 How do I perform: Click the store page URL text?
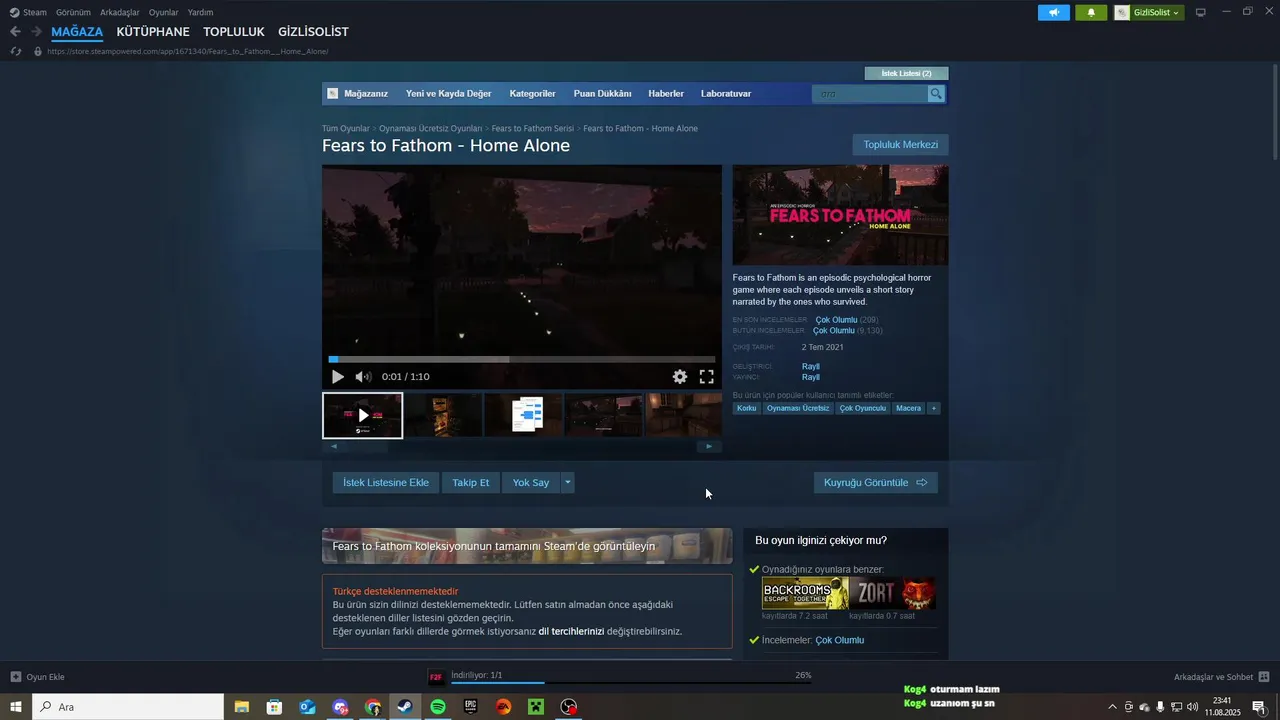pyautogui.click(x=188, y=51)
